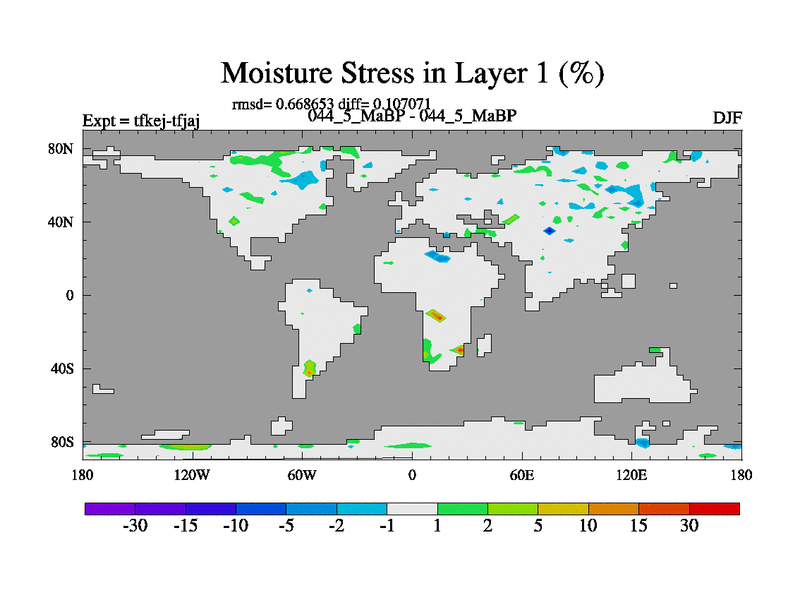Click the orange-red patch in central Africa

pos(436,316)
